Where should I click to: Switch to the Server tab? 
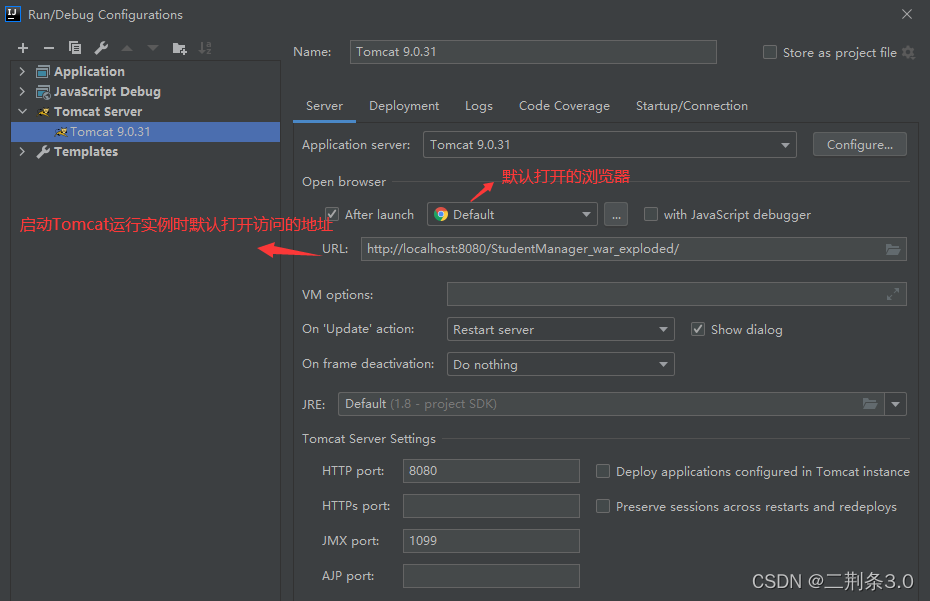pyautogui.click(x=324, y=106)
